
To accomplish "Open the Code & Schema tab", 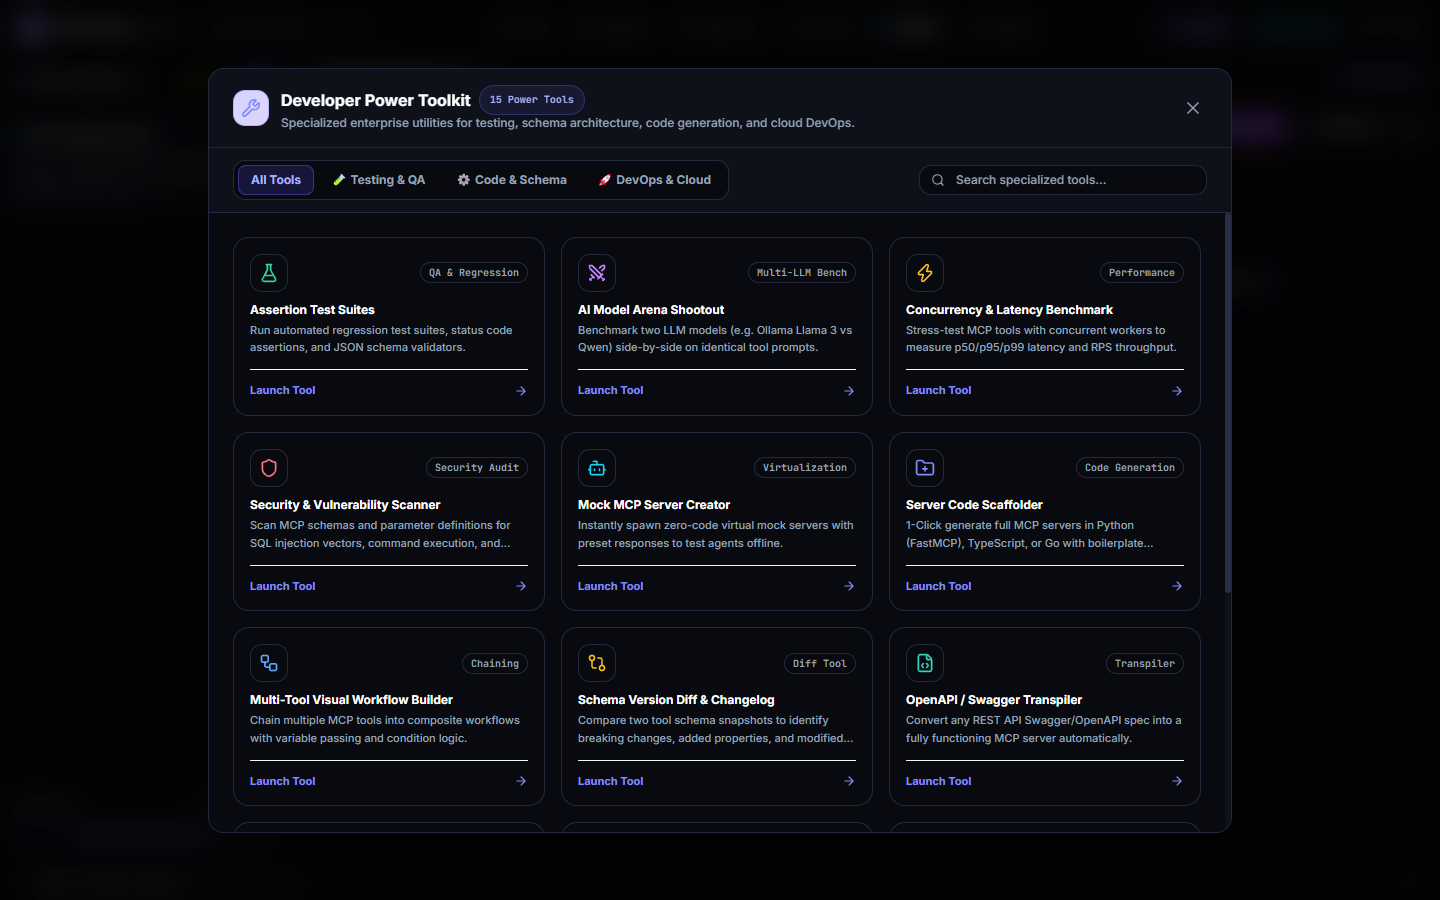I will (512, 180).
